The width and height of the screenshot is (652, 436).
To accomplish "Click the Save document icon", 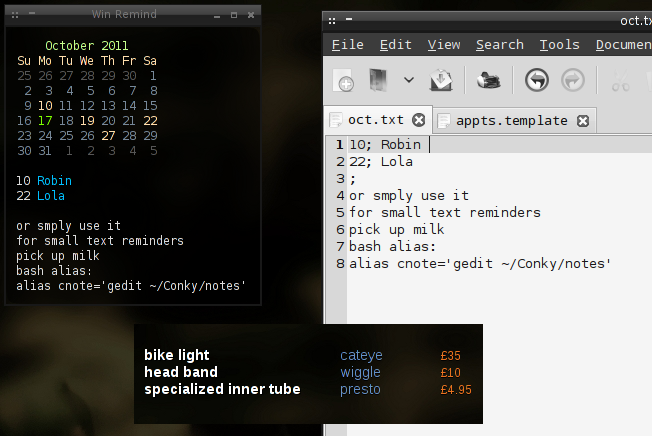I will point(441,80).
